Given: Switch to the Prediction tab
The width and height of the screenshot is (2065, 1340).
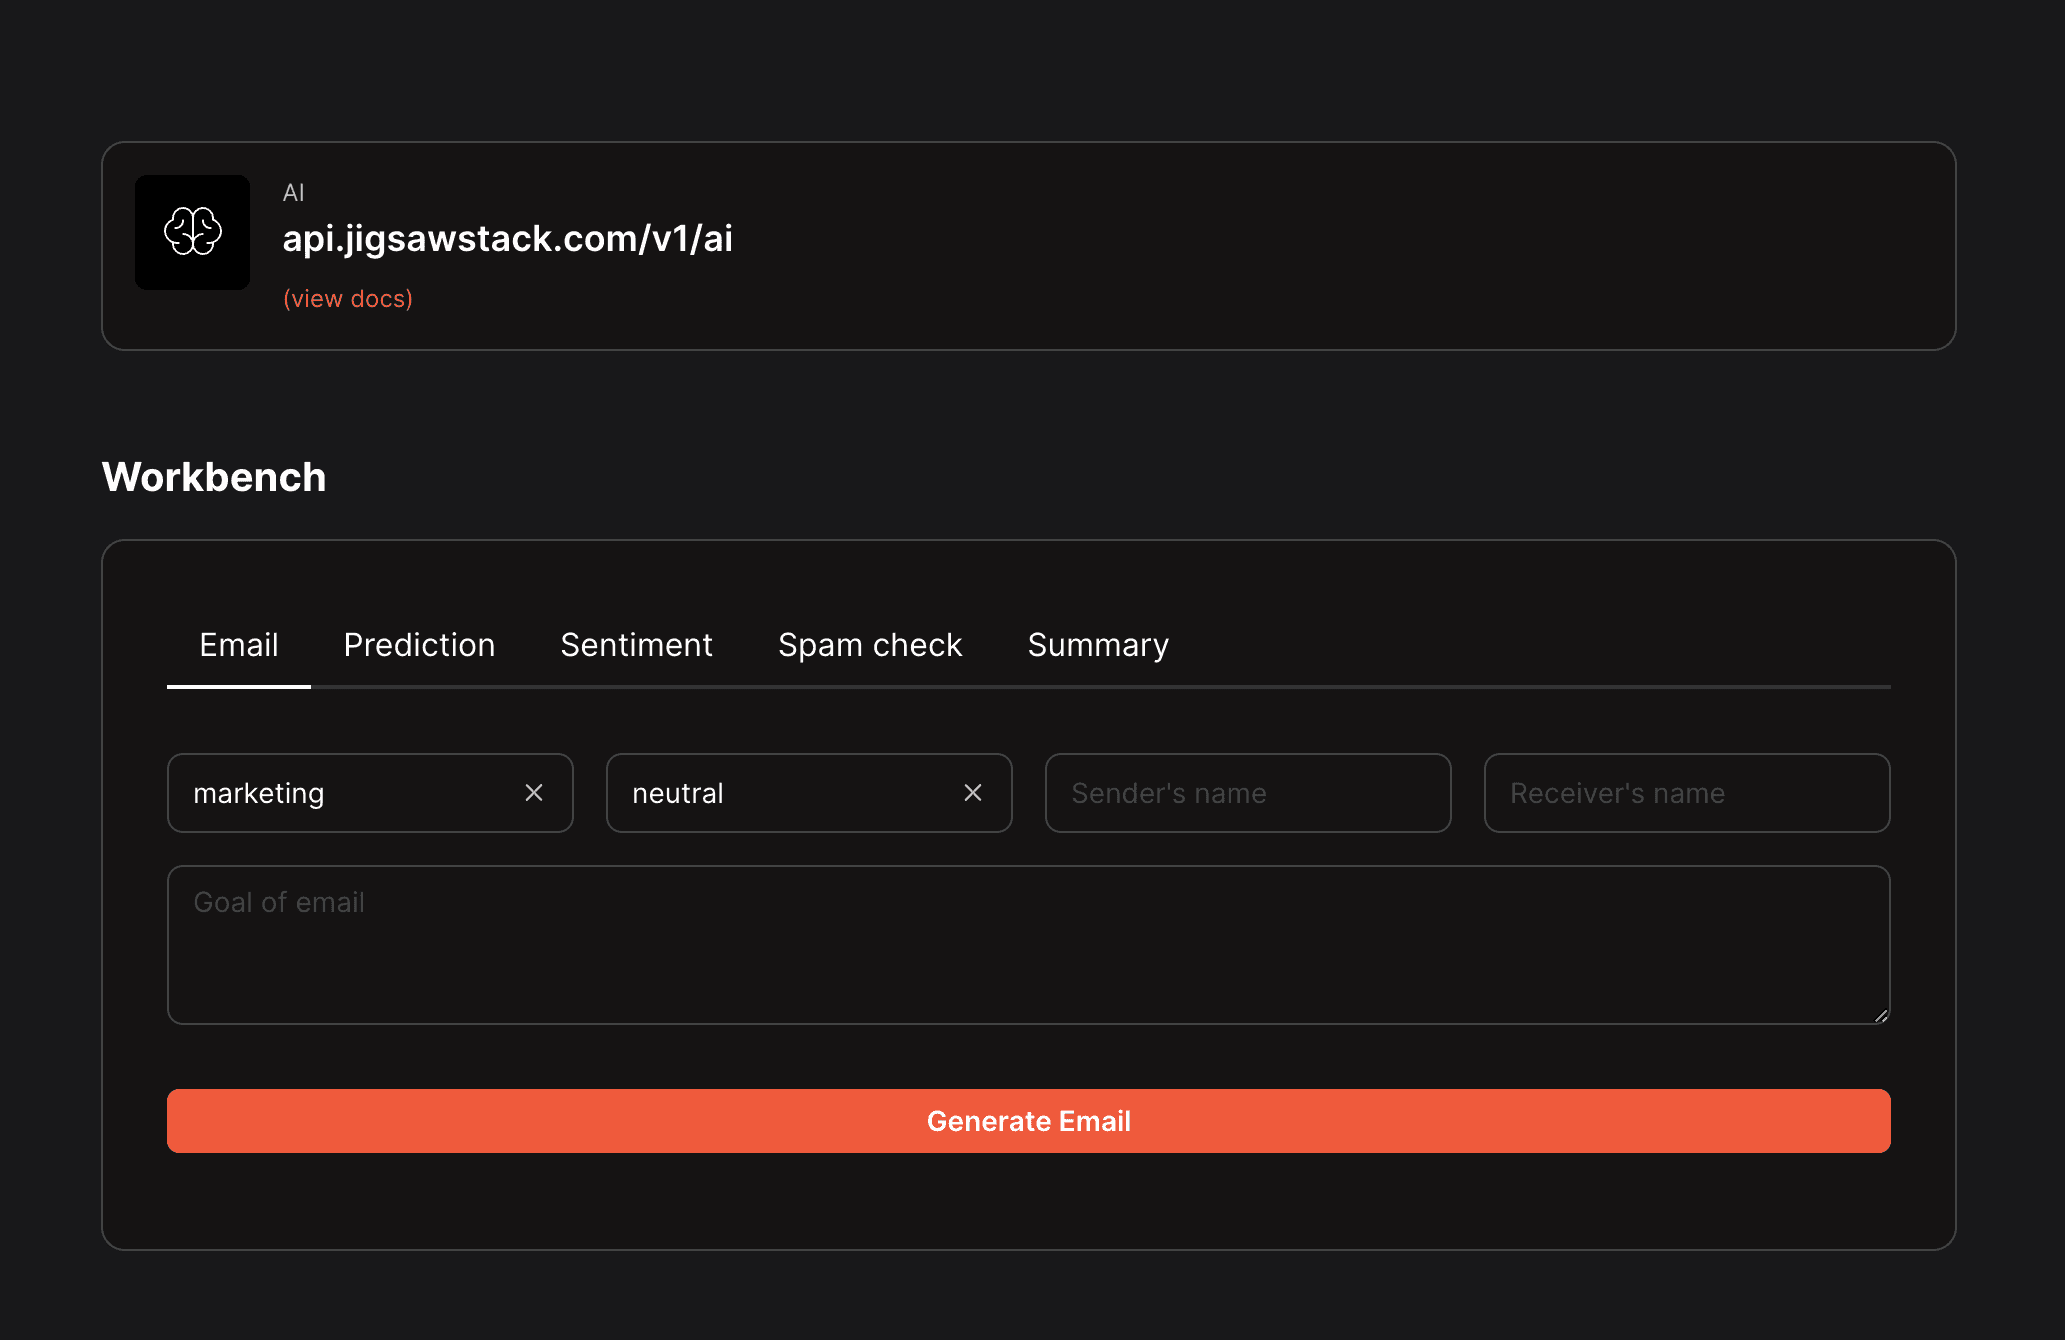Looking at the screenshot, I should 419,645.
